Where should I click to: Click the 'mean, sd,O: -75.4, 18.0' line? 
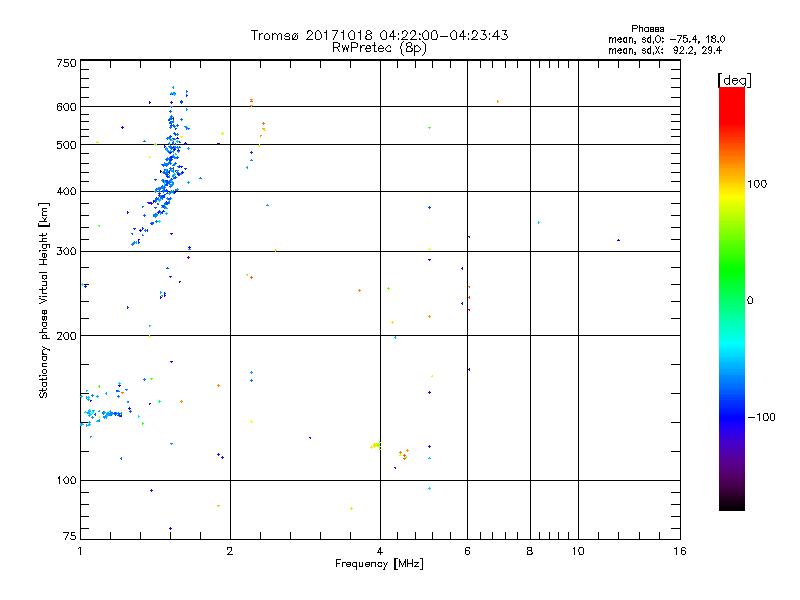tap(666, 39)
